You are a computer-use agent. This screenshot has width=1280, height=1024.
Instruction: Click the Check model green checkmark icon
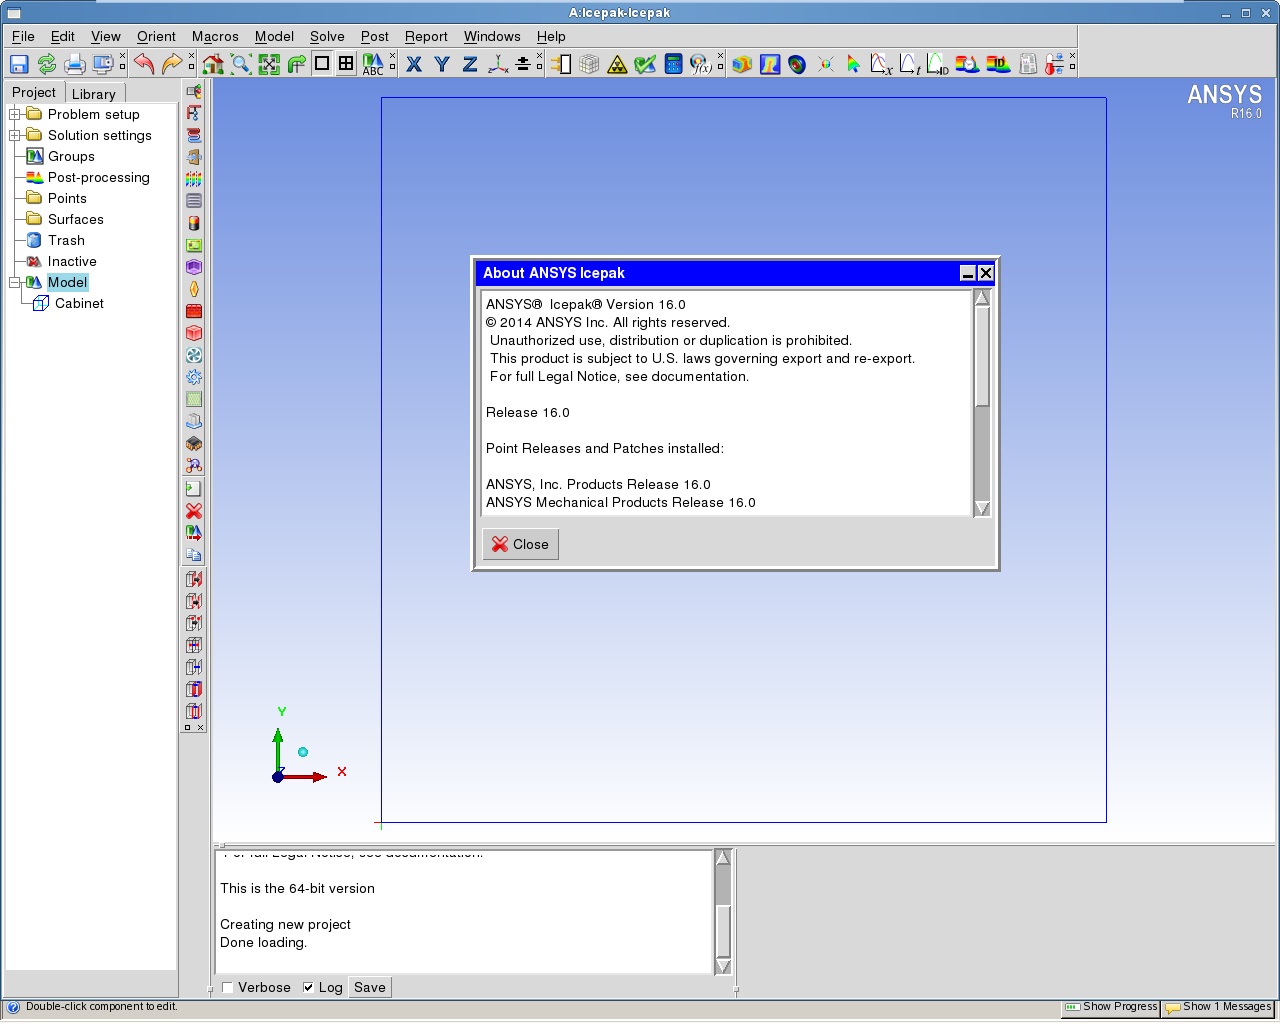645,64
